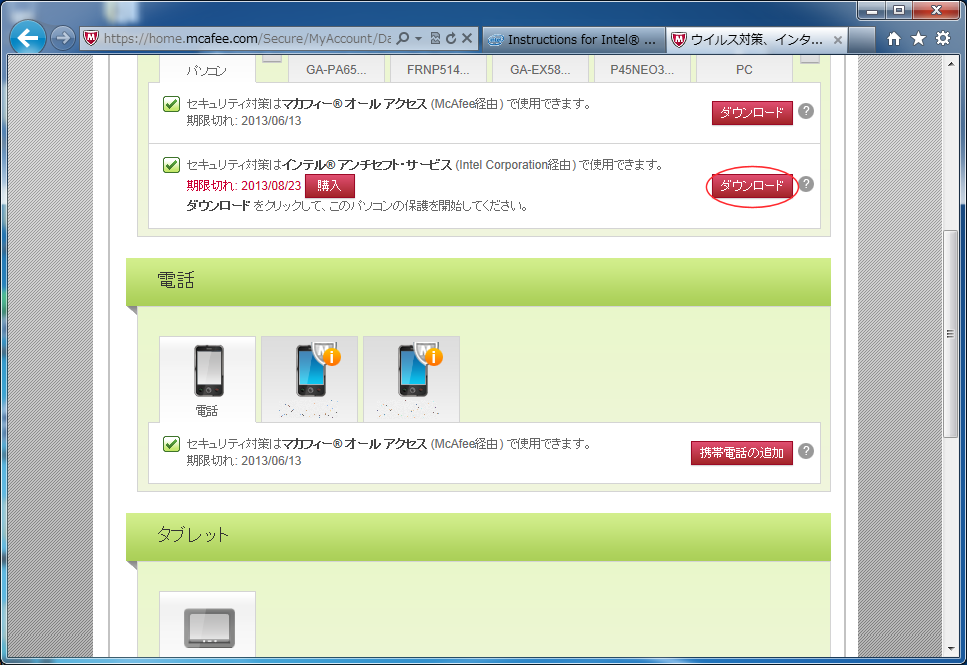Image resolution: width=967 pixels, height=665 pixels.
Task: Open the address bar dropdown arrow
Action: point(418,38)
